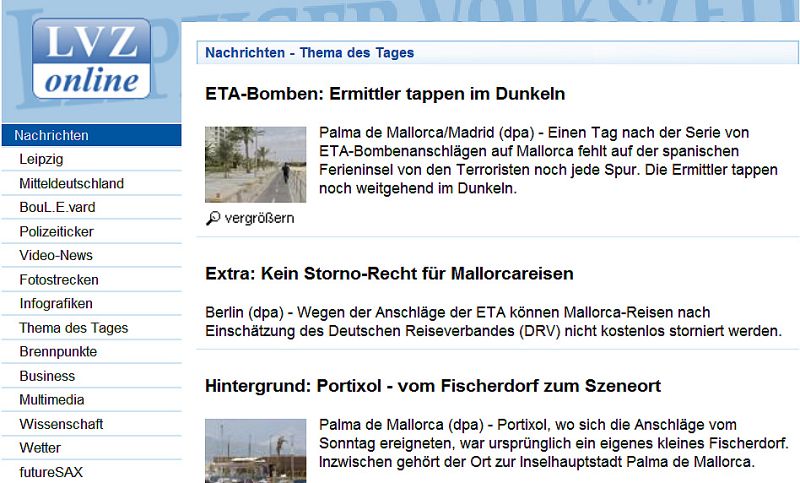Go to BouL.E.vard section
Screen dimensions: 800x483
coord(57,207)
